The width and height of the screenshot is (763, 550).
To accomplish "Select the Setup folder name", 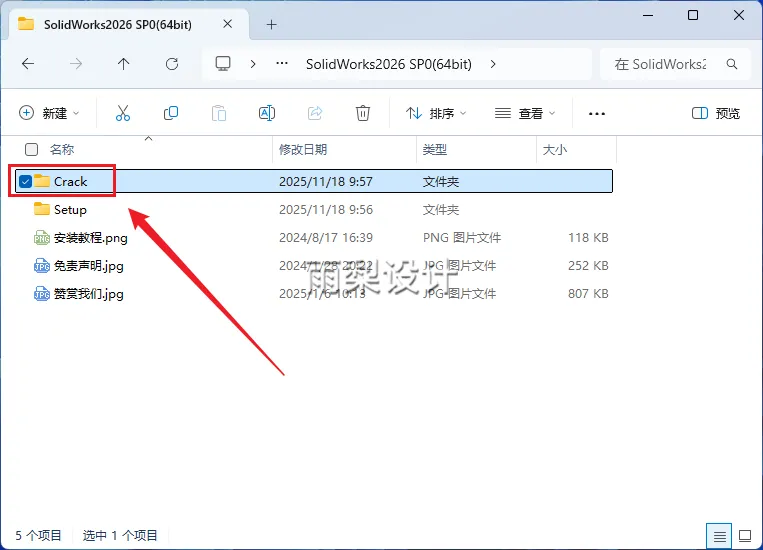I will pyautogui.click(x=71, y=210).
